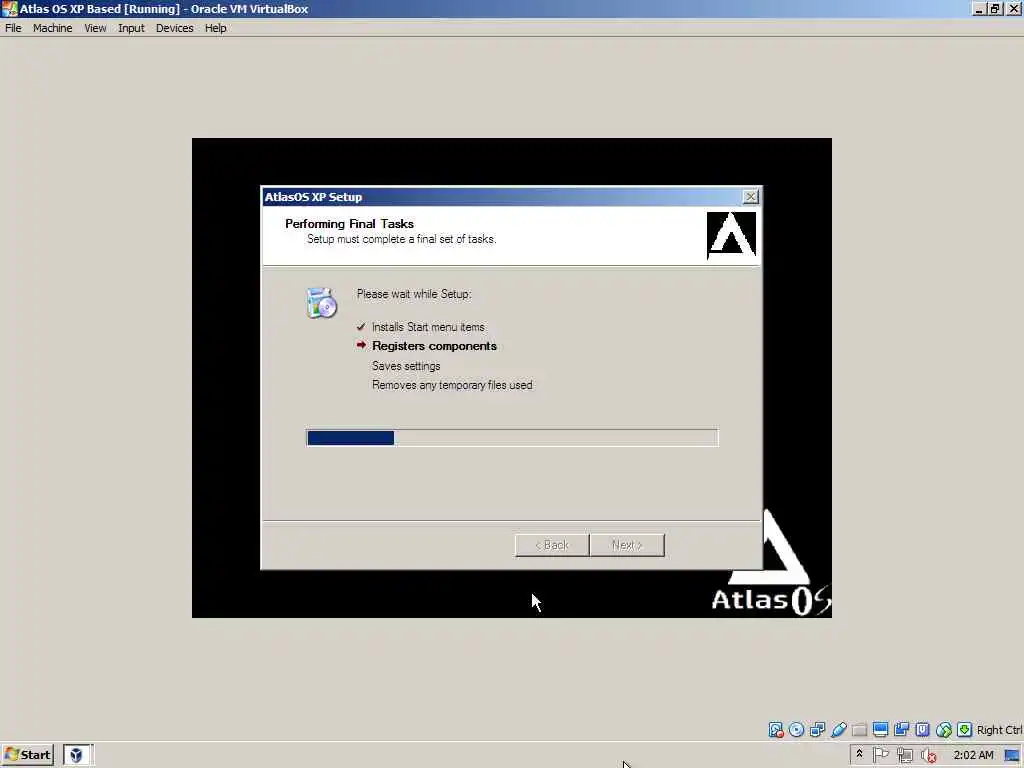Click the shared folders status icon
Image resolution: width=1024 pixels, height=768 pixels.
click(859, 730)
